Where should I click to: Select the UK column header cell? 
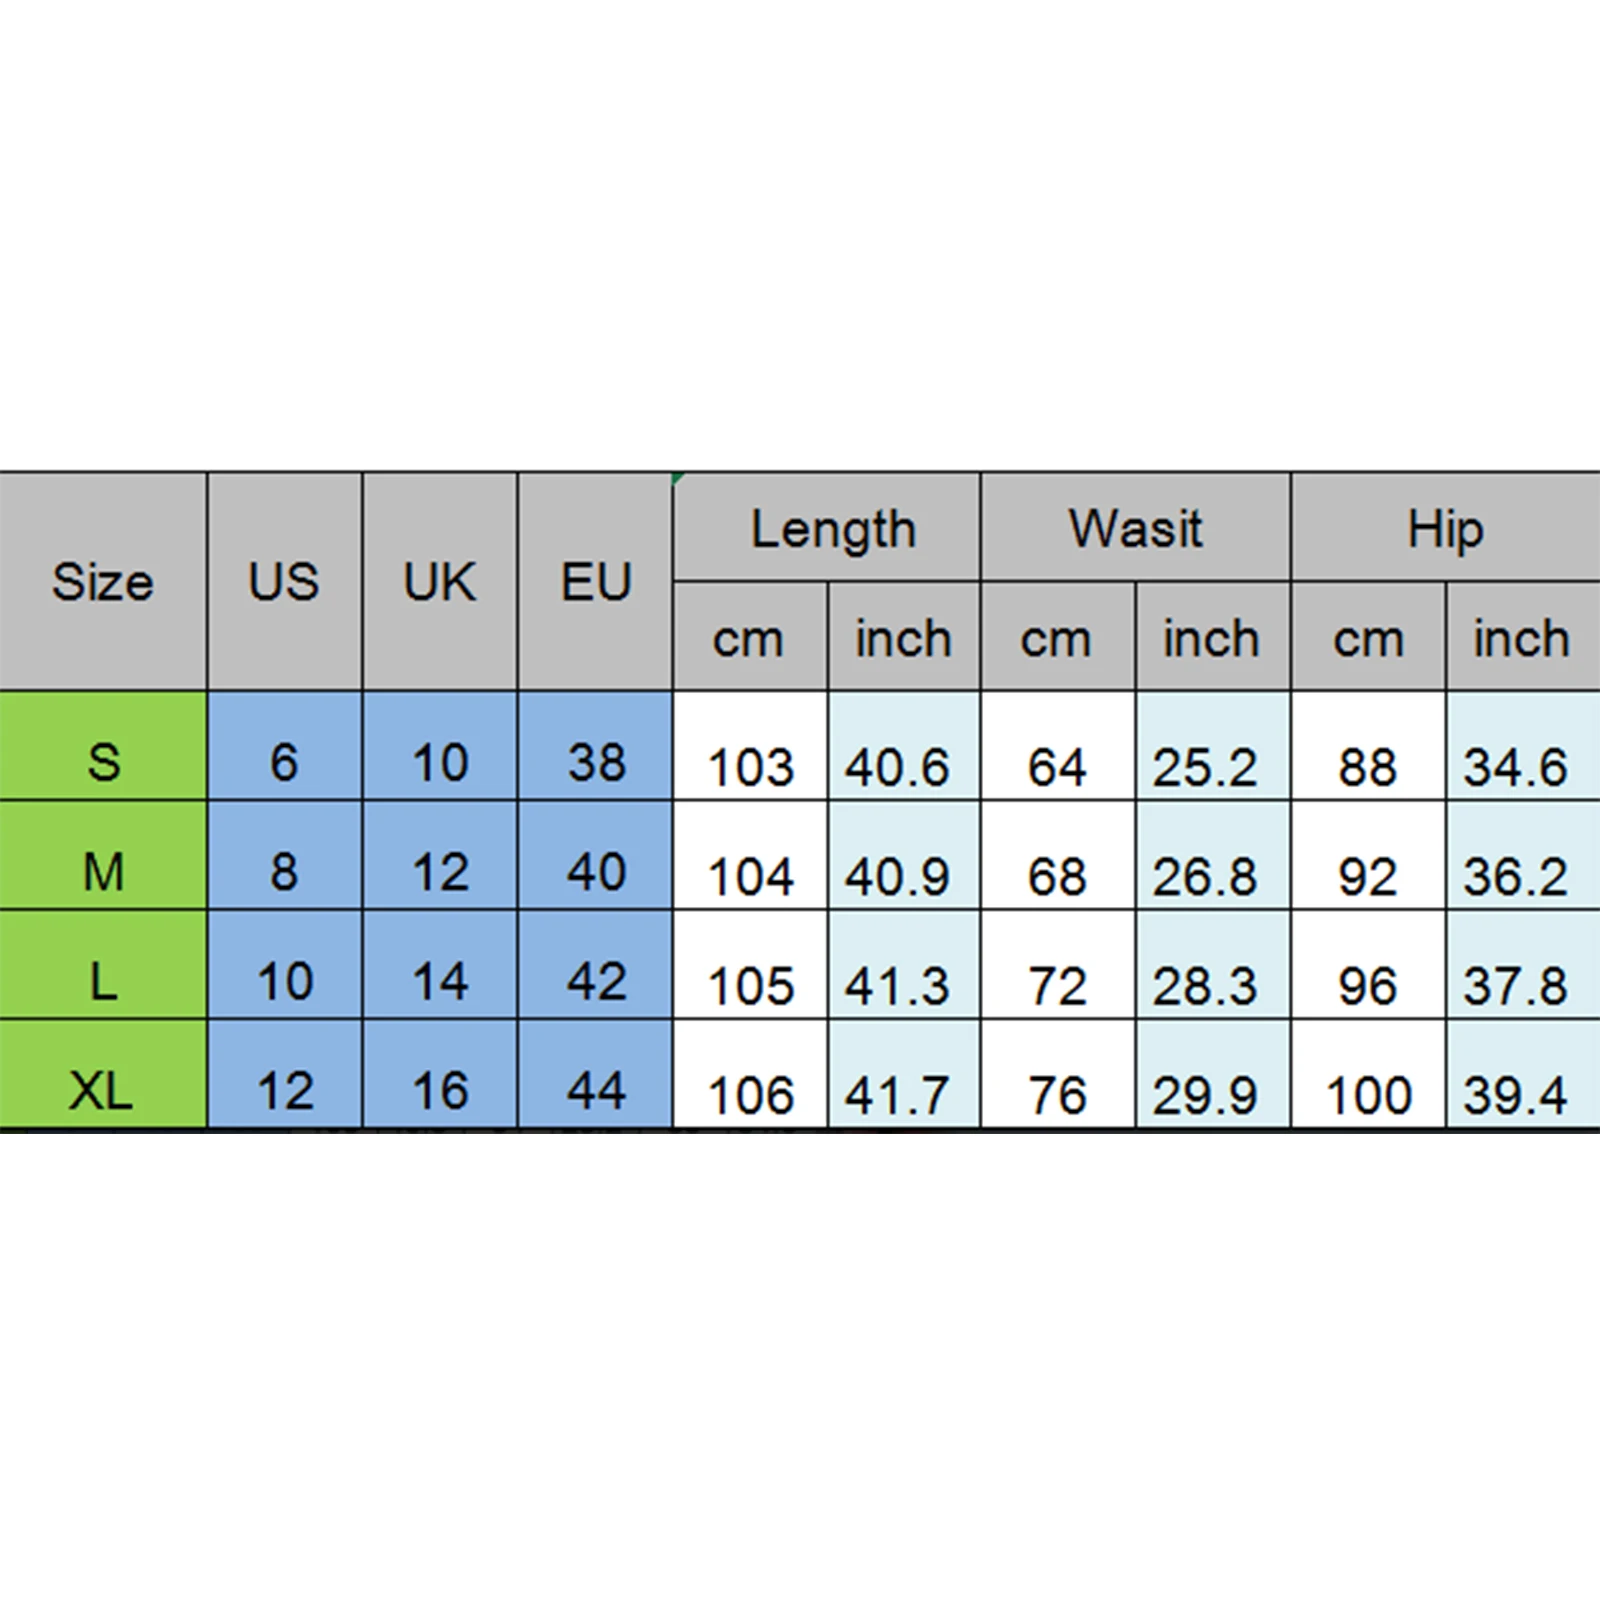(440, 581)
